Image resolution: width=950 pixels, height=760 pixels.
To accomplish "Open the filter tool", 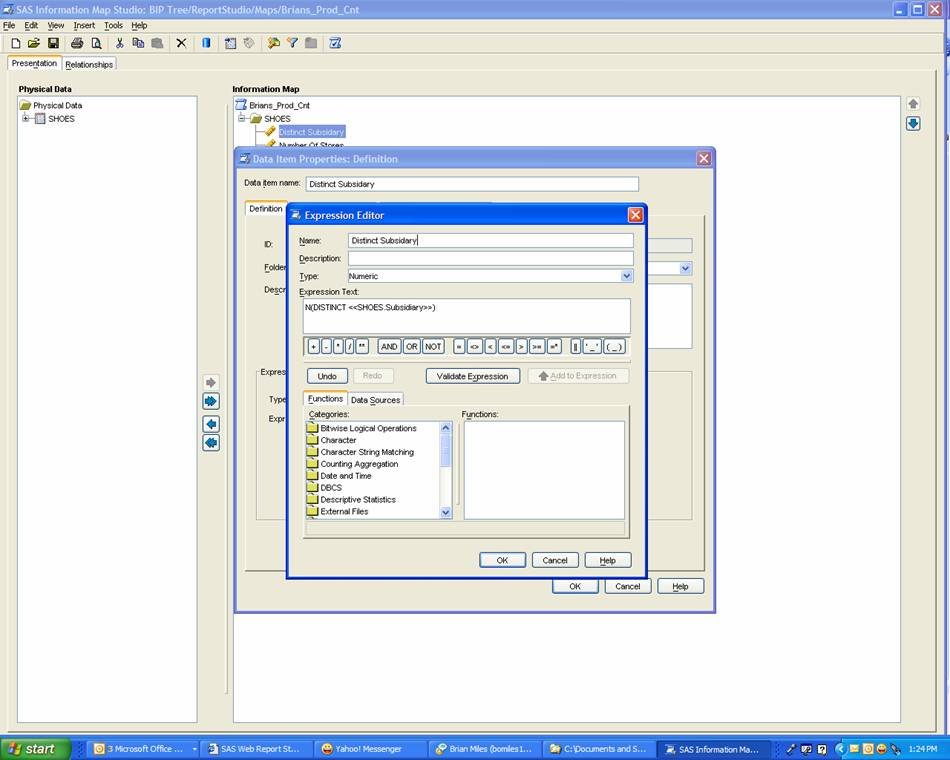I will point(293,43).
